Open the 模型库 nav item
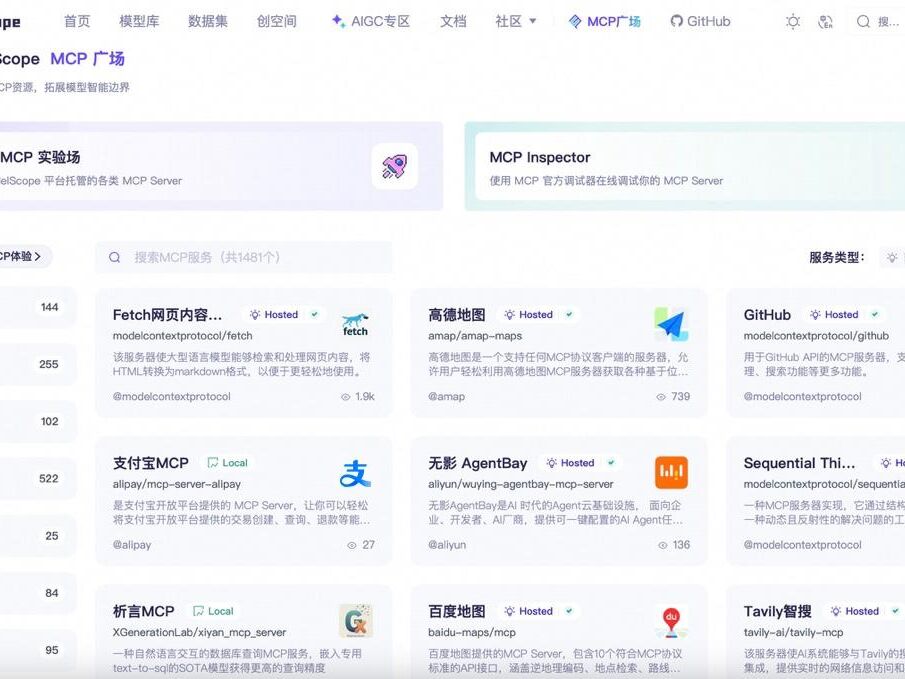 pos(139,21)
